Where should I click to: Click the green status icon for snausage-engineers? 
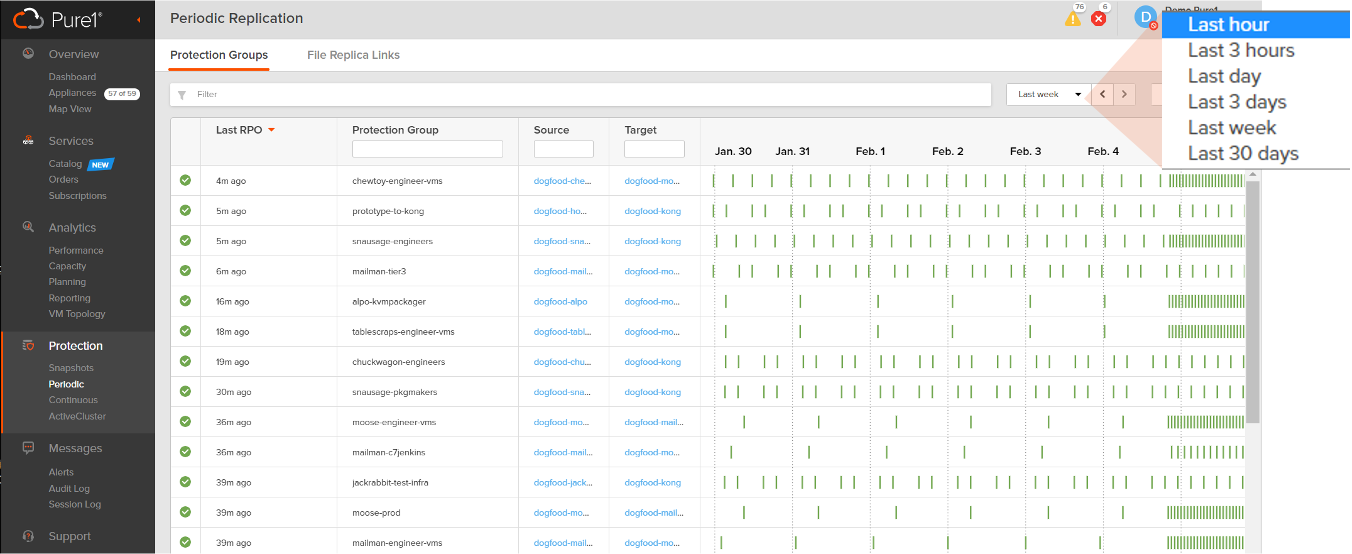pyautogui.click(x=185, y=241)
